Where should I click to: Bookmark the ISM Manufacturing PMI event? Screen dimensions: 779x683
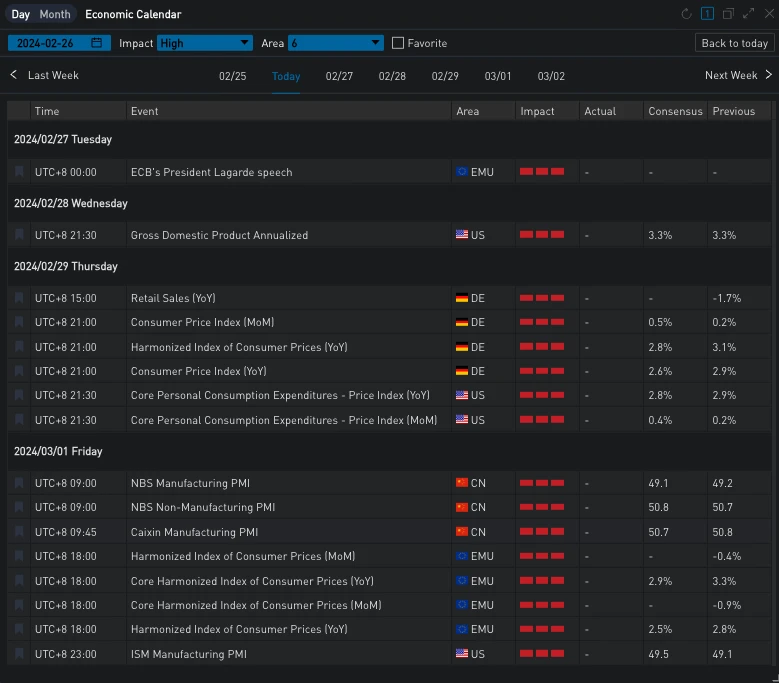click(x=19, y=654)
